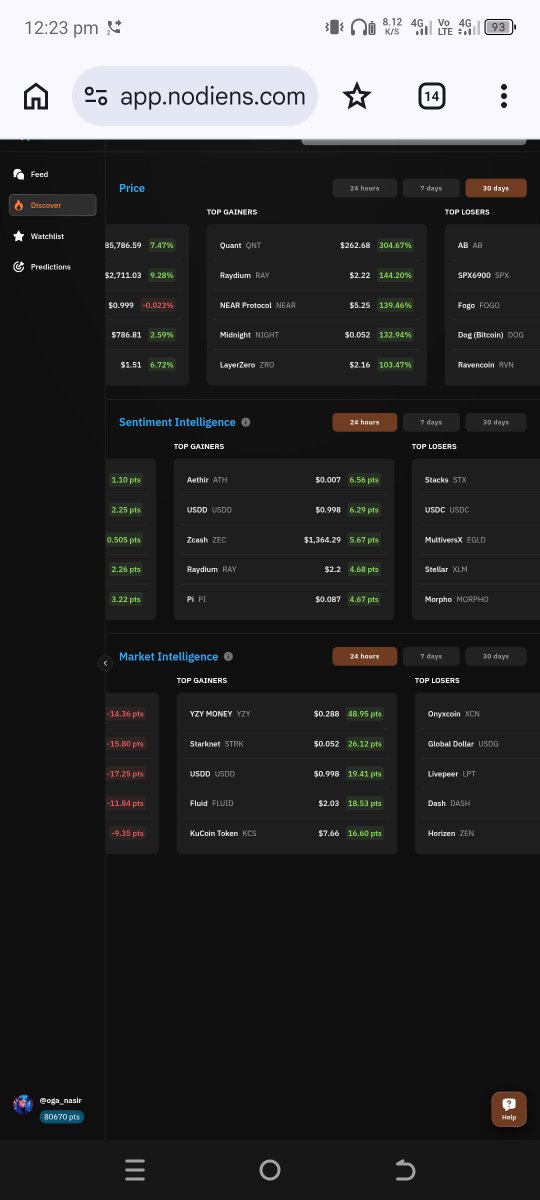Open Fogo FOGO row

pyautogui.click(x=492, y=305)
